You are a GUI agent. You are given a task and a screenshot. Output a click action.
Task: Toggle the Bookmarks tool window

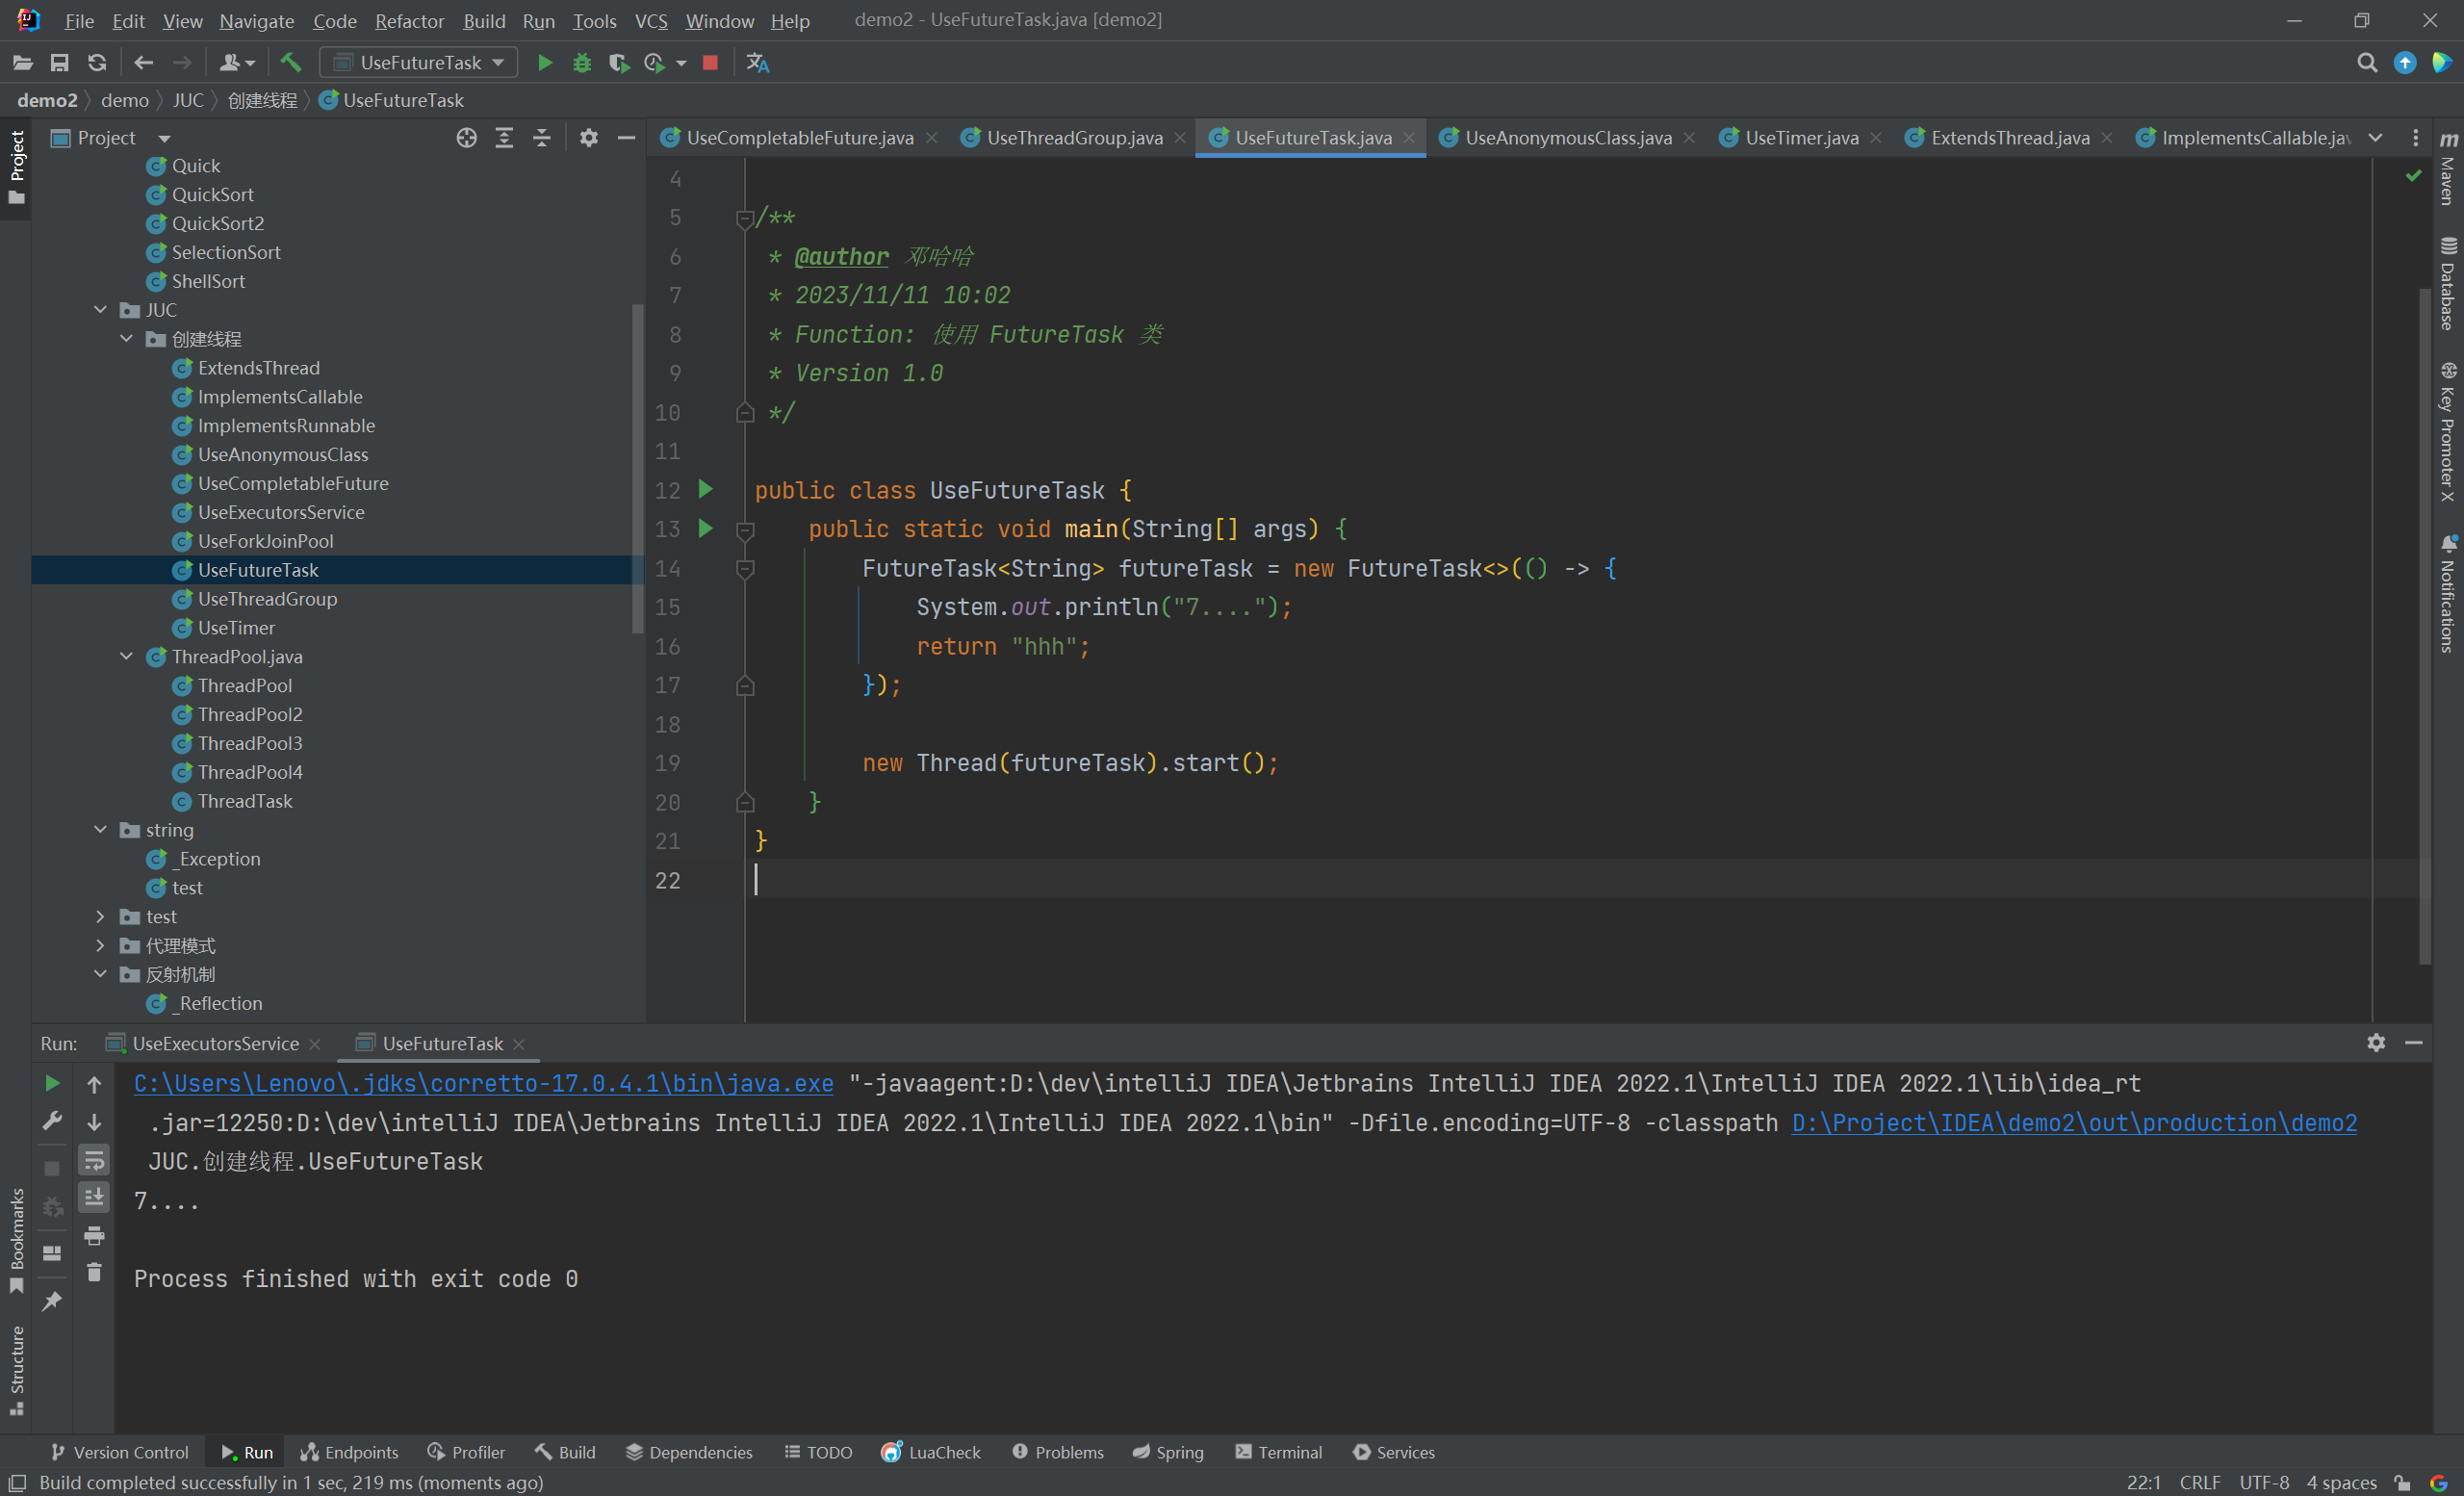coord(17,1240)
